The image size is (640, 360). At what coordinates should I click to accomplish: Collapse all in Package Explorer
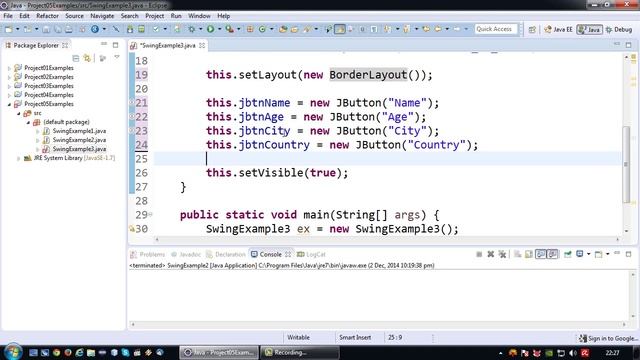tap(76, 58)
